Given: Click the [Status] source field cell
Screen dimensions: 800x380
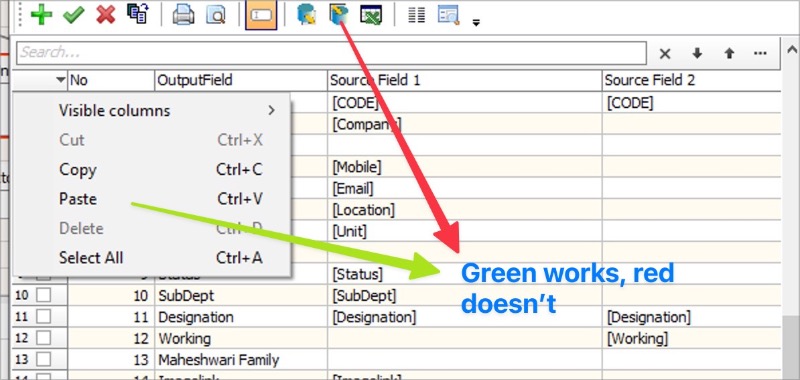Looking at the screenshot, I should click(x=464, y=274).
